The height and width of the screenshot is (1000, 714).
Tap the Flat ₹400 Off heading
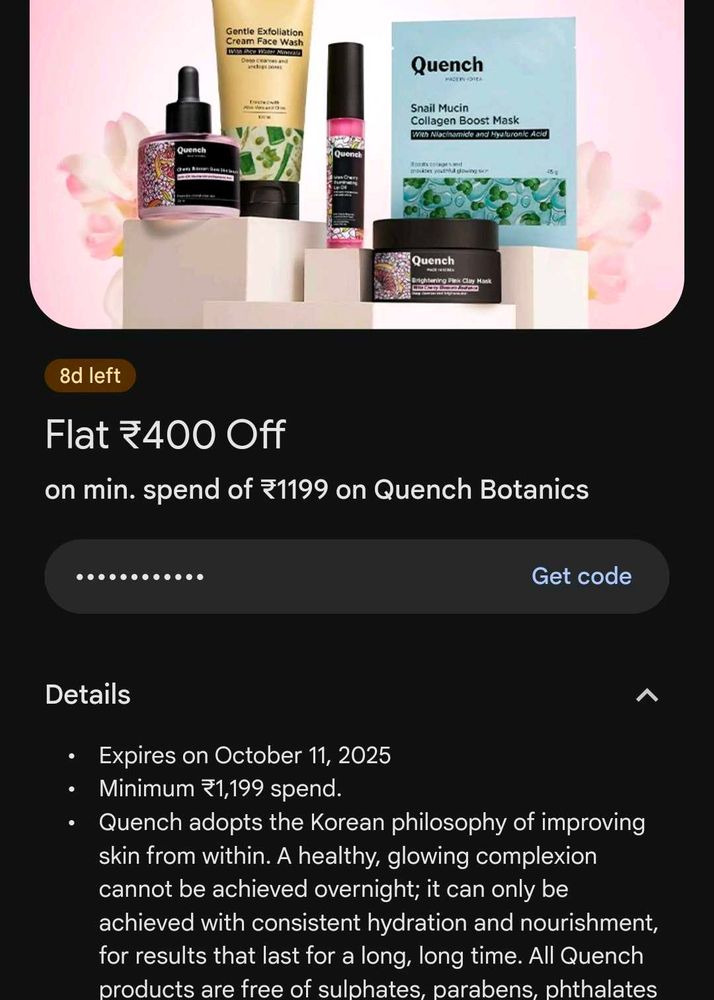(x=165, y=435)
